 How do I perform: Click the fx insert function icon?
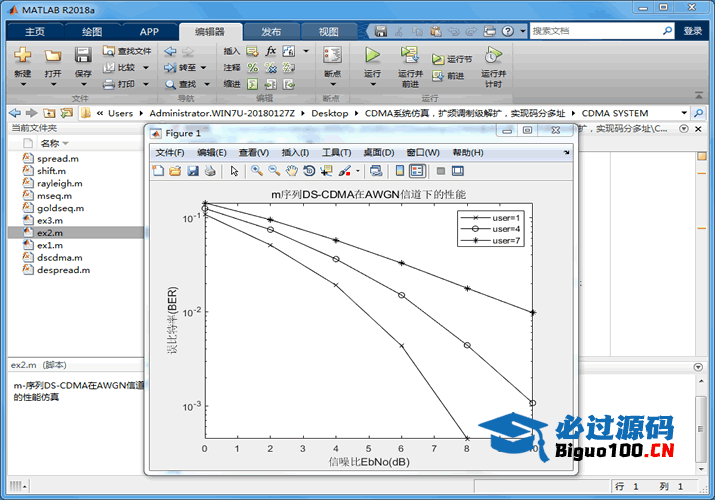tap(271, 51)
